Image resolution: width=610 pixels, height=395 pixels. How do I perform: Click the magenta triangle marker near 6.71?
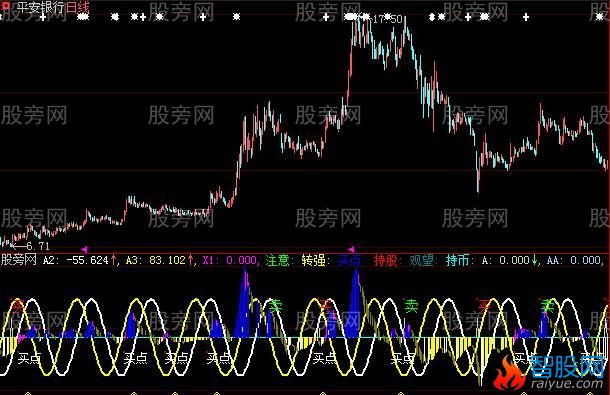click(x=84, y=249)
